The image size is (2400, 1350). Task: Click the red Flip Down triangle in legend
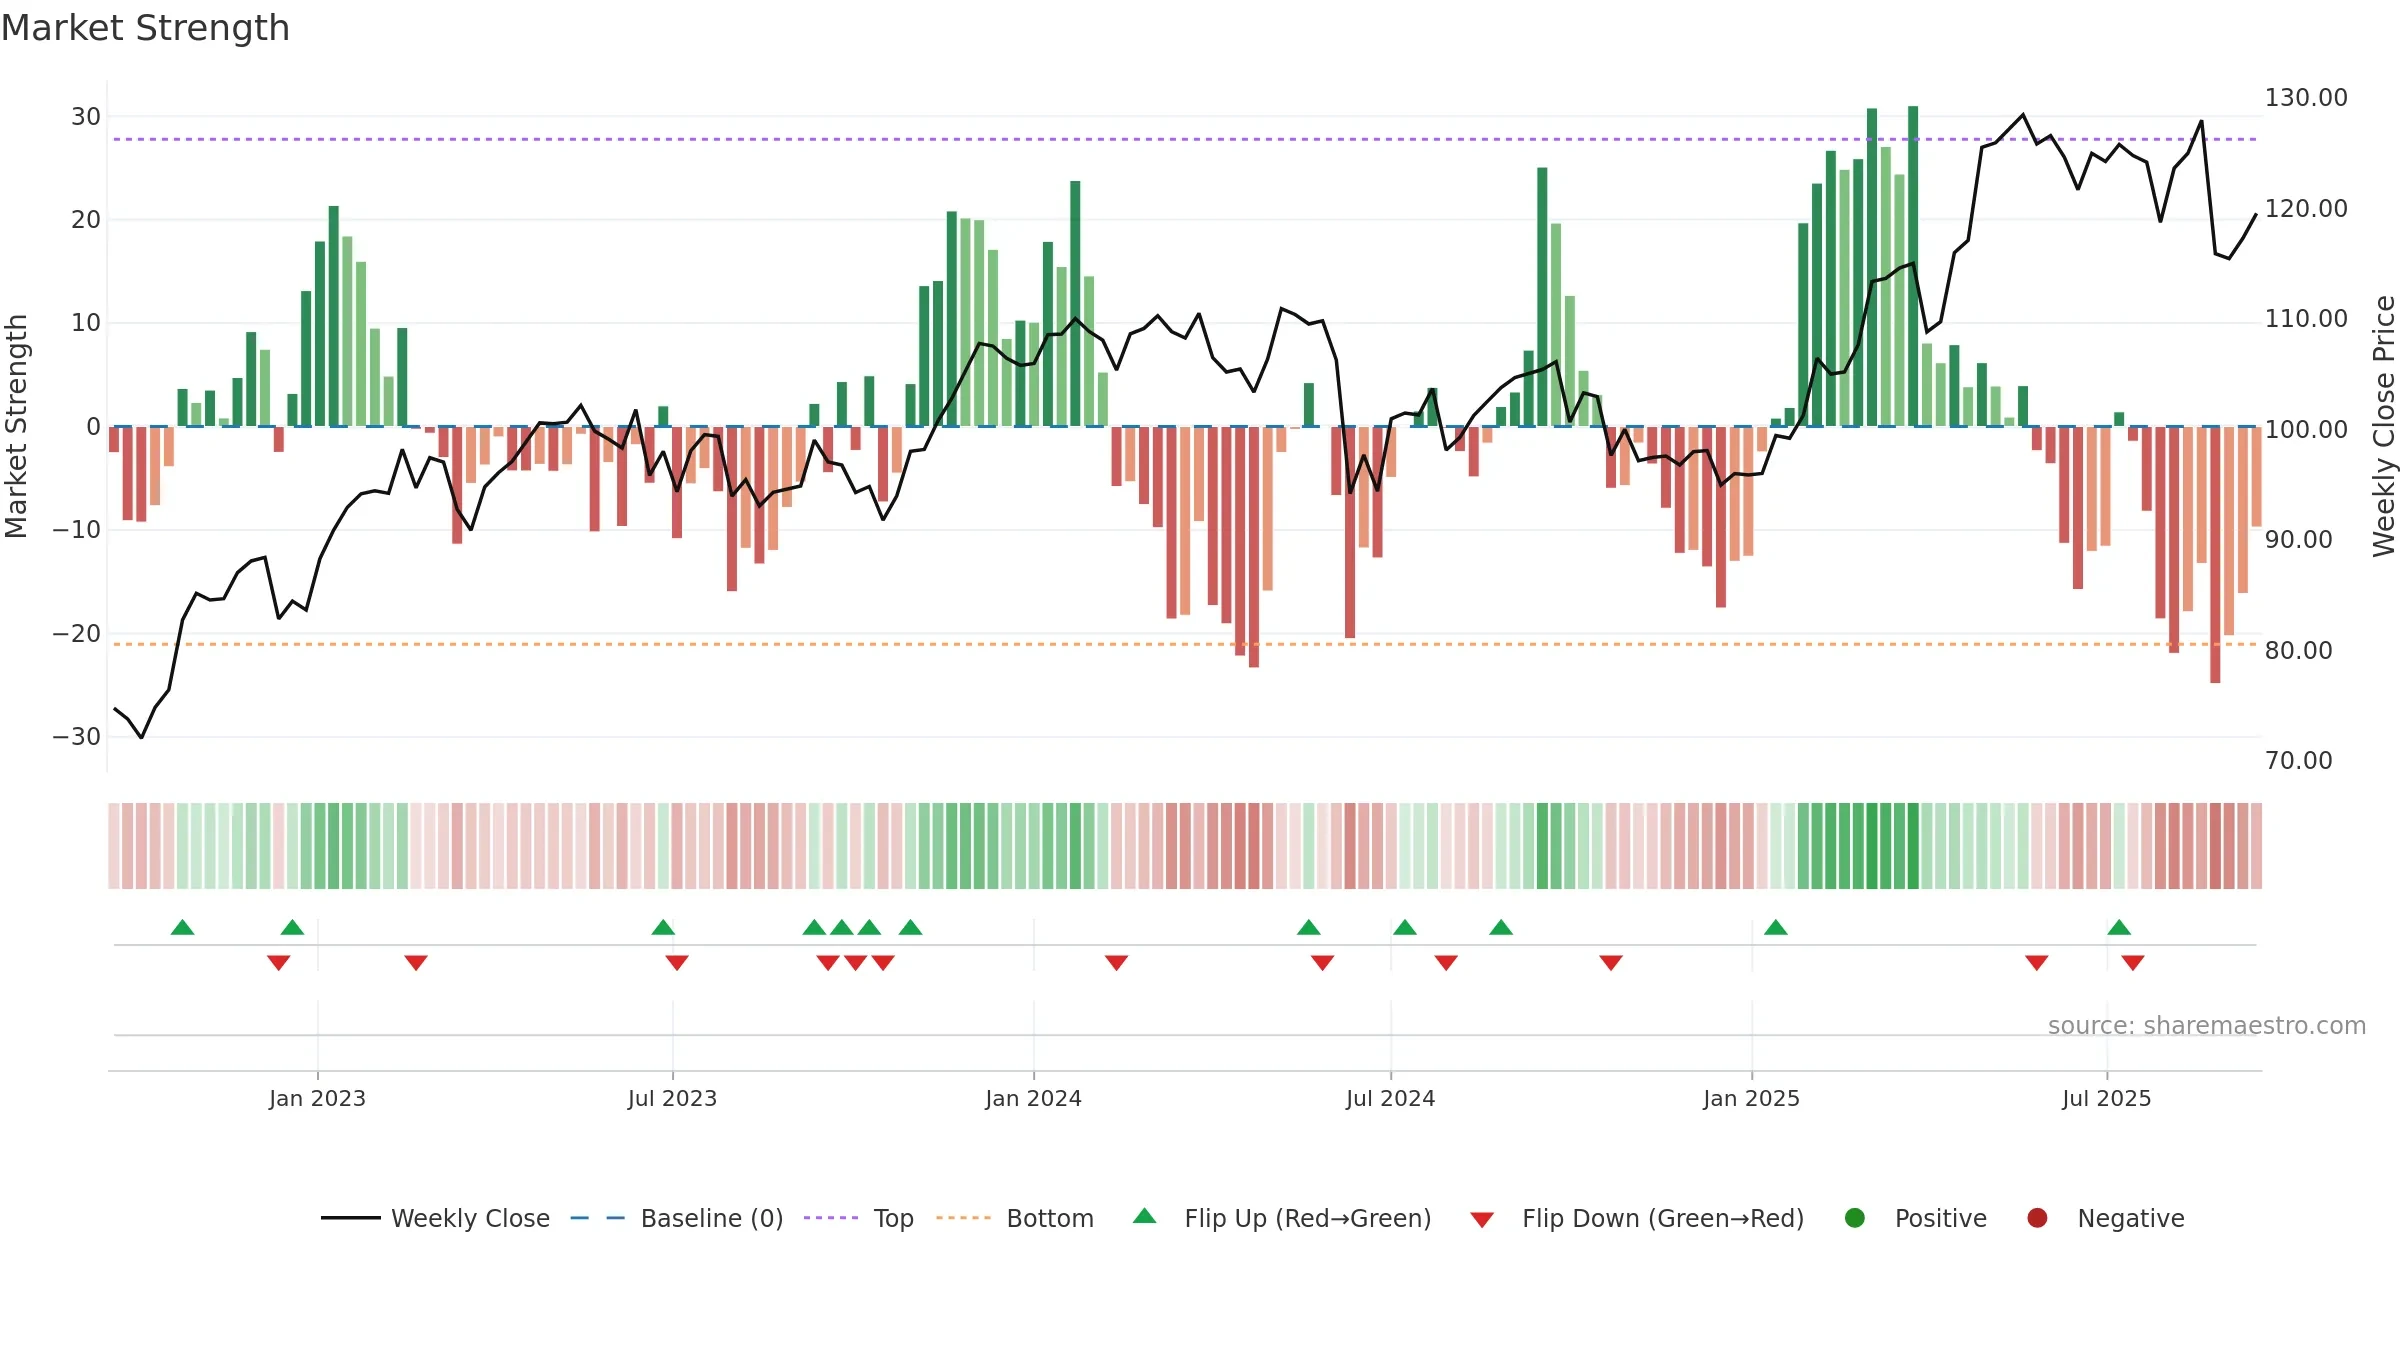[x=1482, y=1220]
